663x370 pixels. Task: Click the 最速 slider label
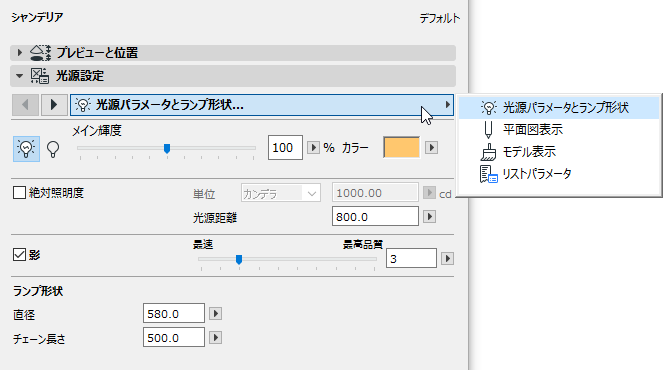203,244
